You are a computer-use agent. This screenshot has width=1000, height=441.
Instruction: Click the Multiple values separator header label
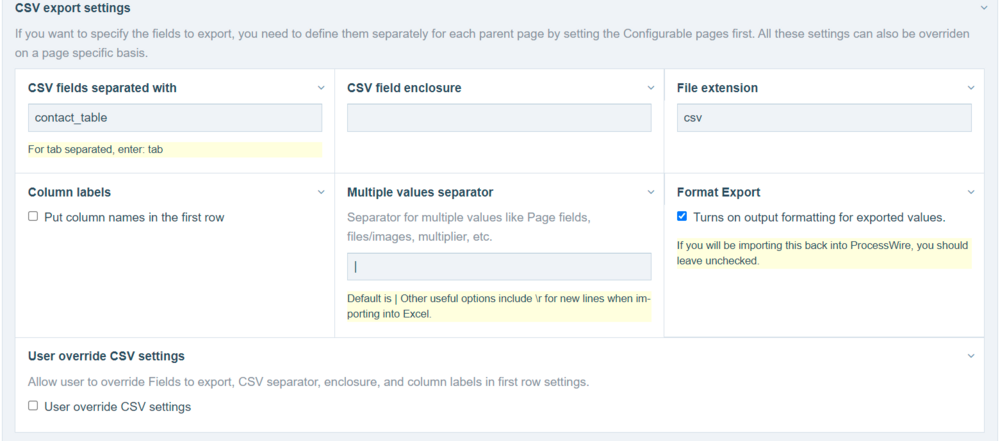tap(420, 192)
